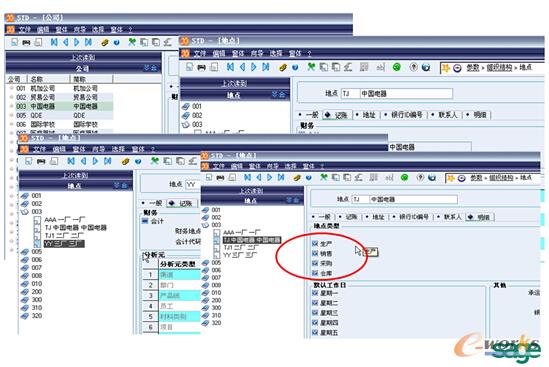Open the 联系人 tab in the front window
This screenshot has height=367, width=549.
452,217
